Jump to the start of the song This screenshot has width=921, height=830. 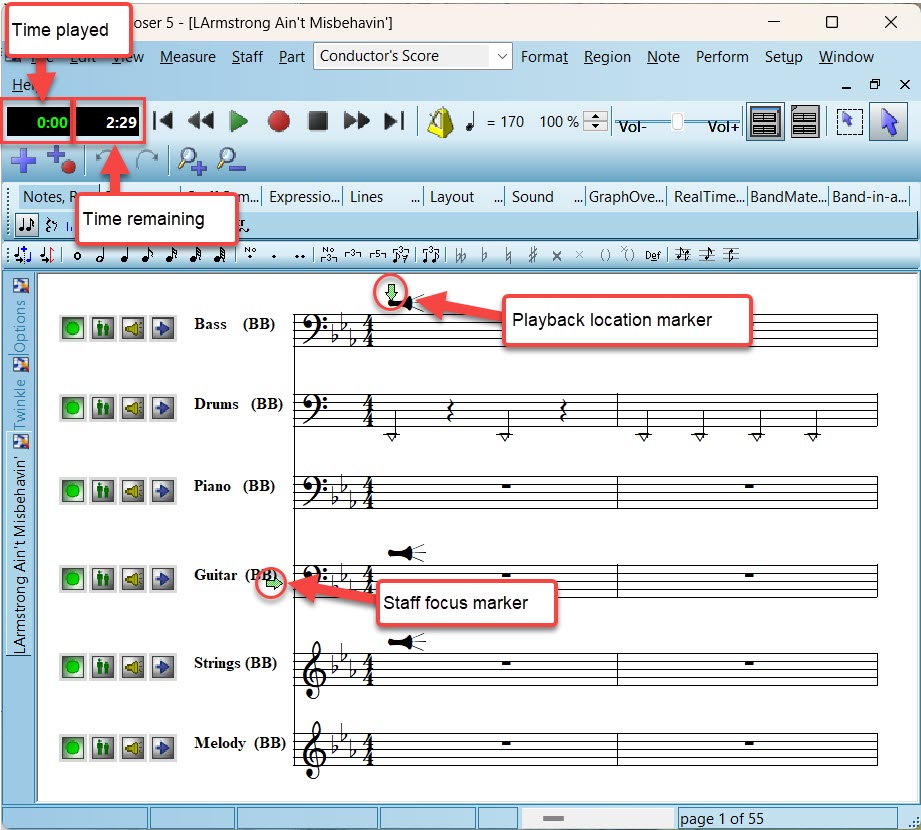coord(163,122)
